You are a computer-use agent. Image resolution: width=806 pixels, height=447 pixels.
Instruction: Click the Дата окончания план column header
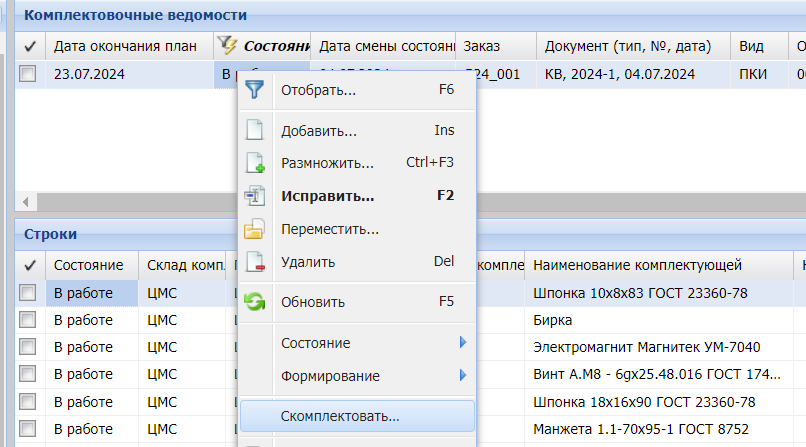(x=125, y=46)
